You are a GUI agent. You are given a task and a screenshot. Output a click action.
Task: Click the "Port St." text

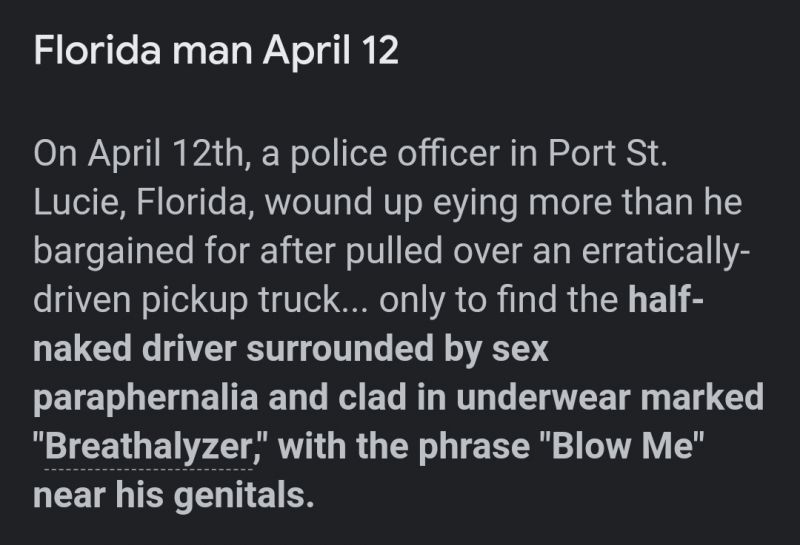click(608, 153)
